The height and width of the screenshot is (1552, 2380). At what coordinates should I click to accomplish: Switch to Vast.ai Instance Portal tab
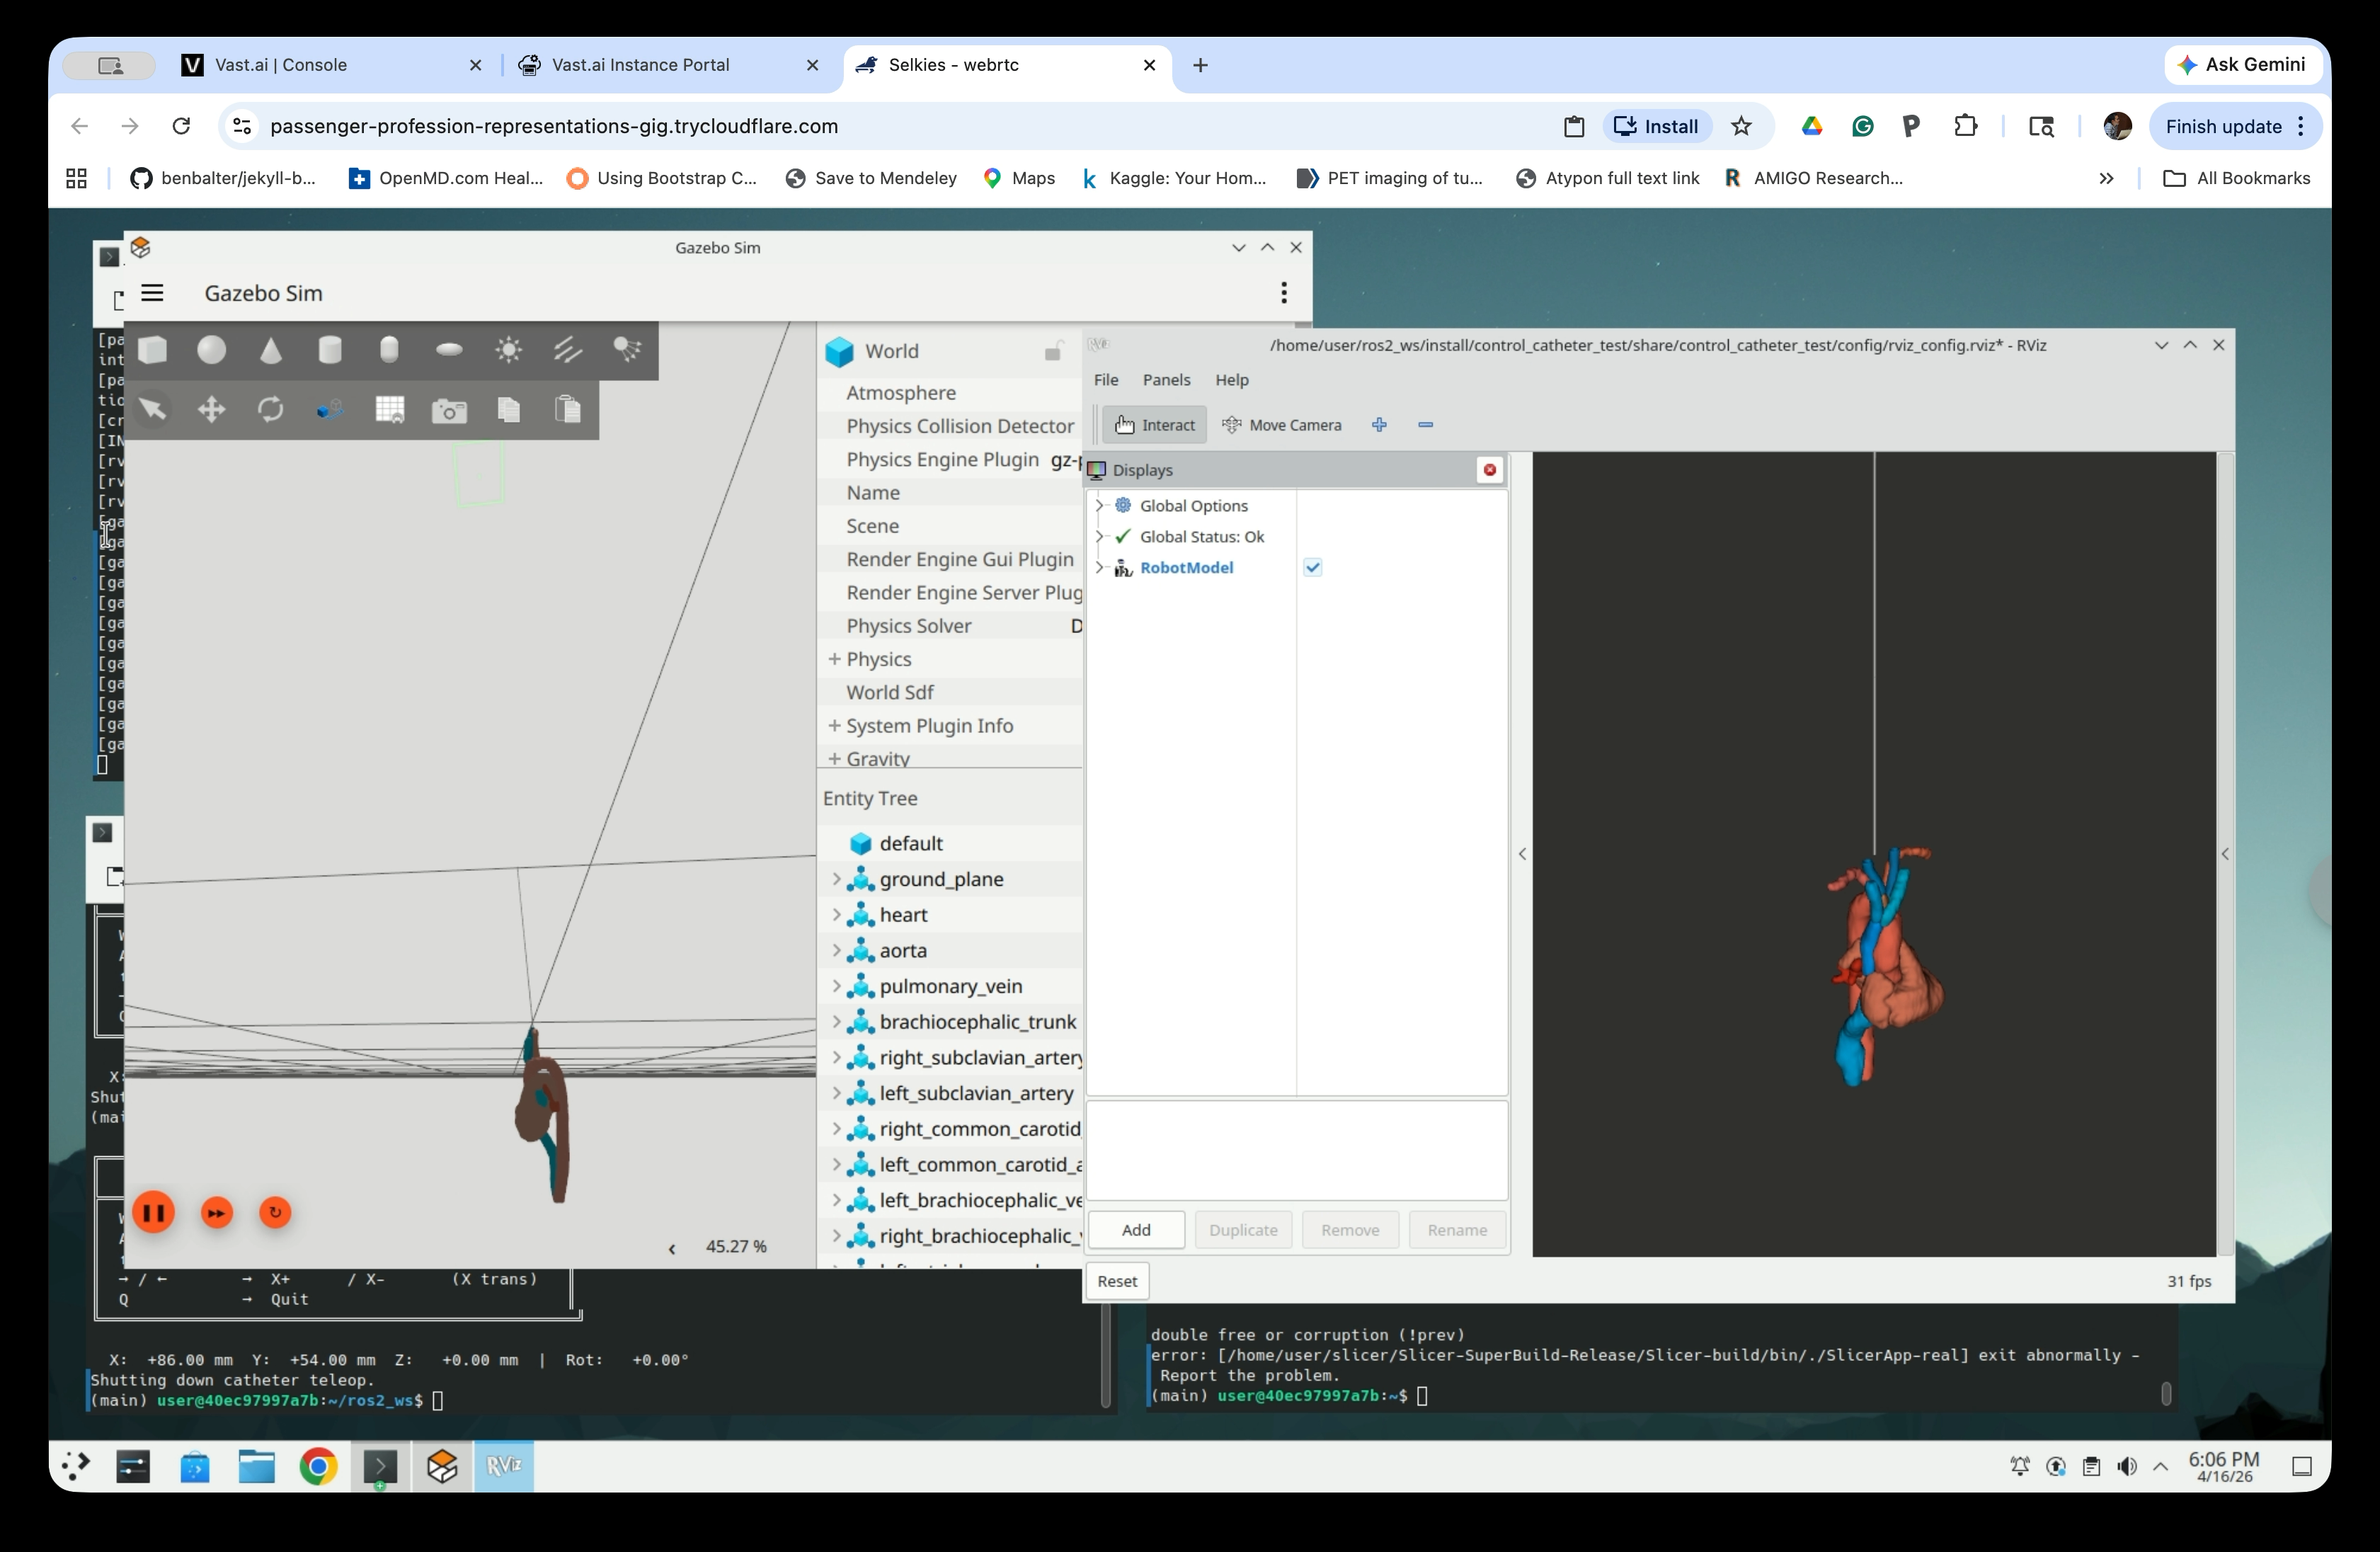coord(640,65)
